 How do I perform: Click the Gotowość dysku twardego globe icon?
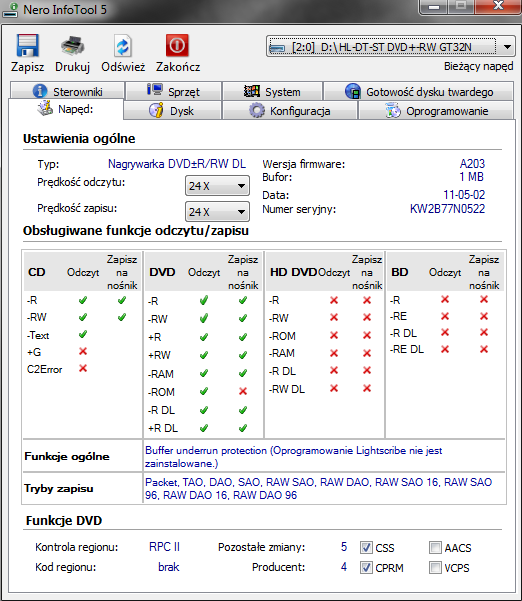click(353, 91)
